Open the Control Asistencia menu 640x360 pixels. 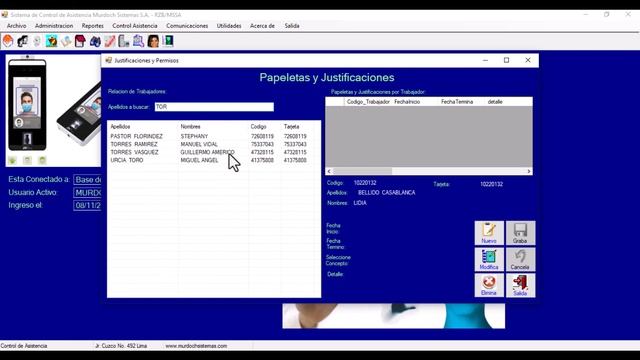click(x=135, y=26)
